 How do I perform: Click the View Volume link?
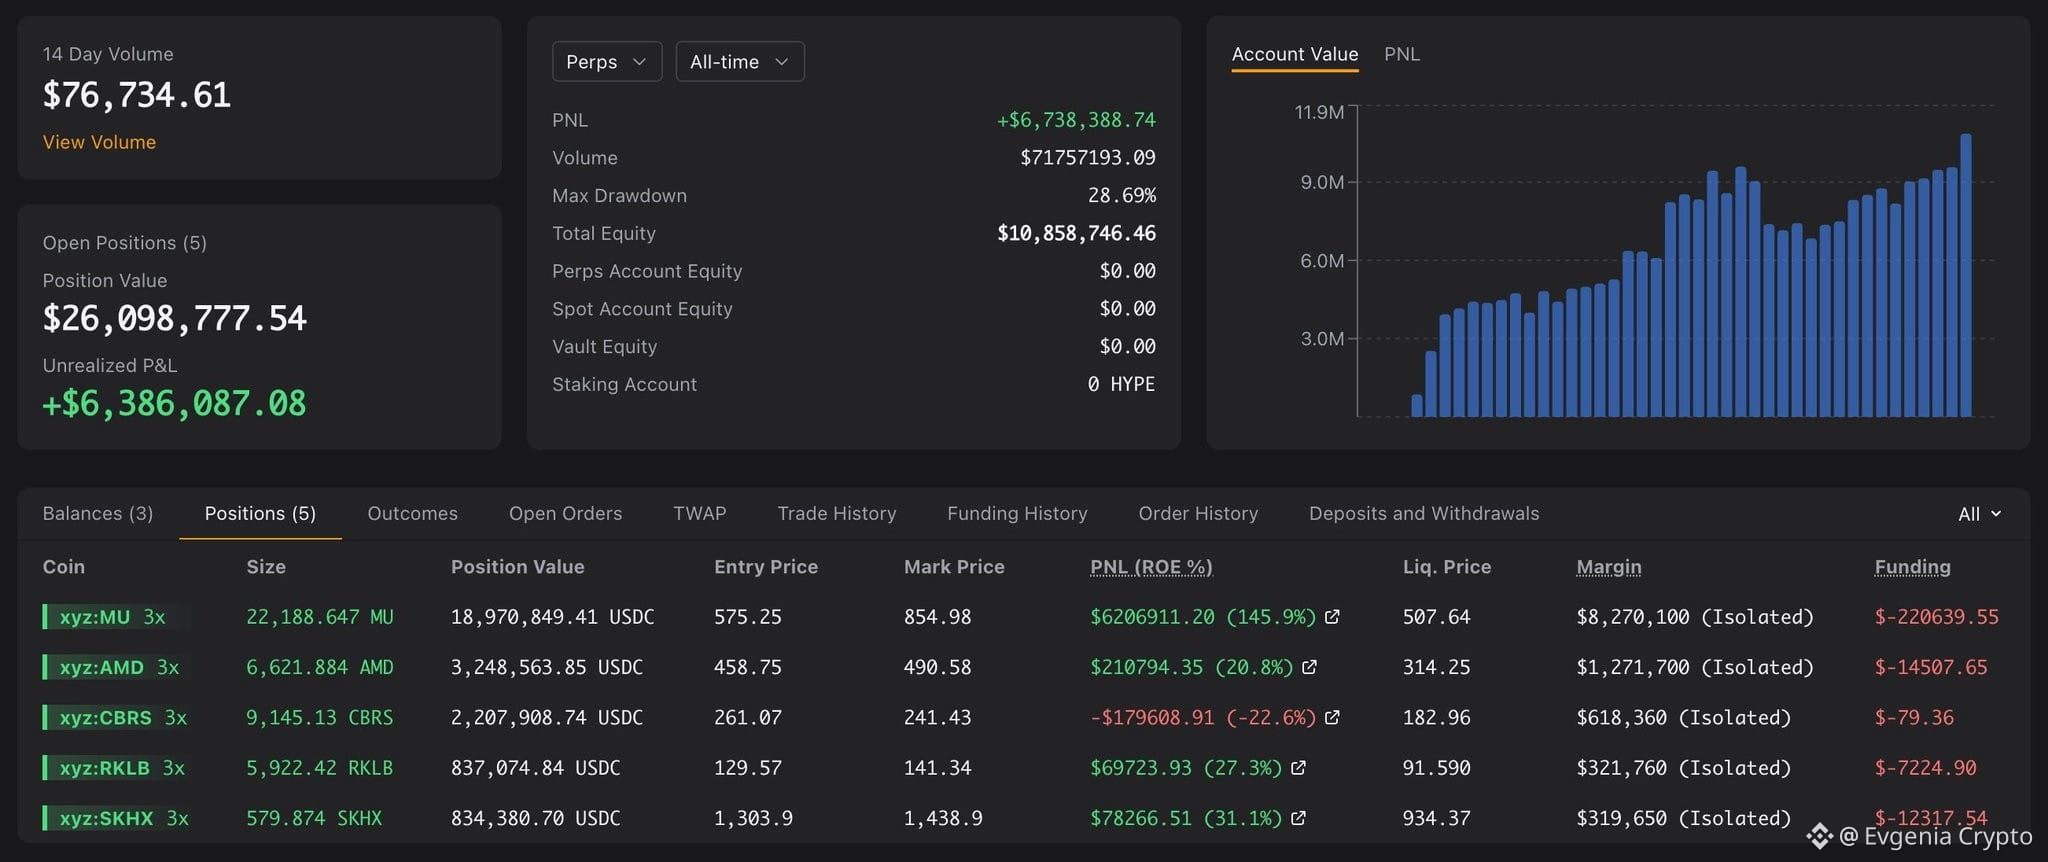(99, 142)
